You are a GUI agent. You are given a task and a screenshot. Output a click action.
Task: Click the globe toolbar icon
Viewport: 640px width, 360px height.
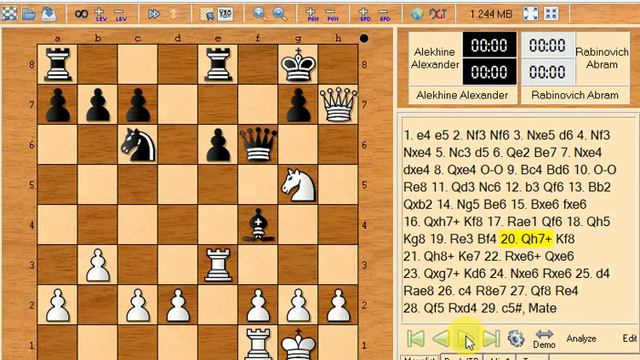pyautogui.click(x=417, y=14)
